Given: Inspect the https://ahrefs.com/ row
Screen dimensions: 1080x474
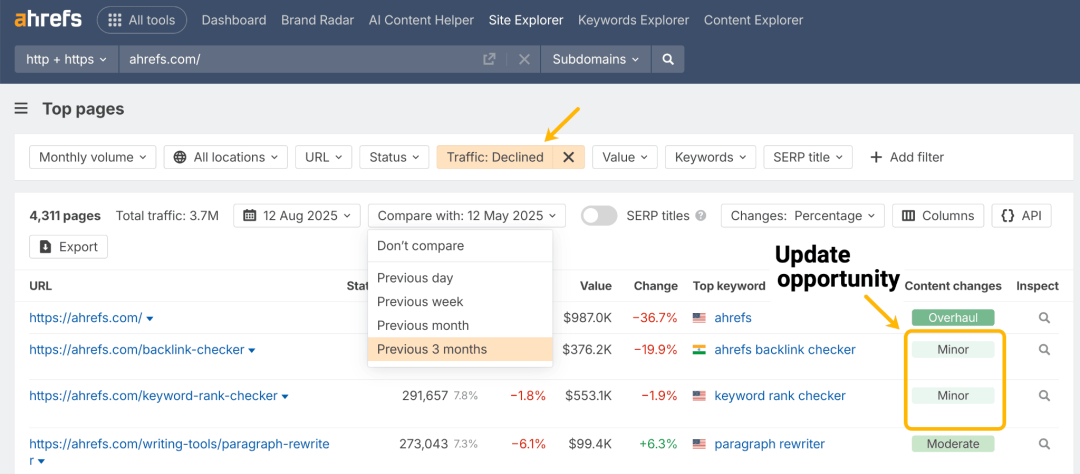Looking at the screenshot, I should pyautogui.click(x=1044, y=318).
